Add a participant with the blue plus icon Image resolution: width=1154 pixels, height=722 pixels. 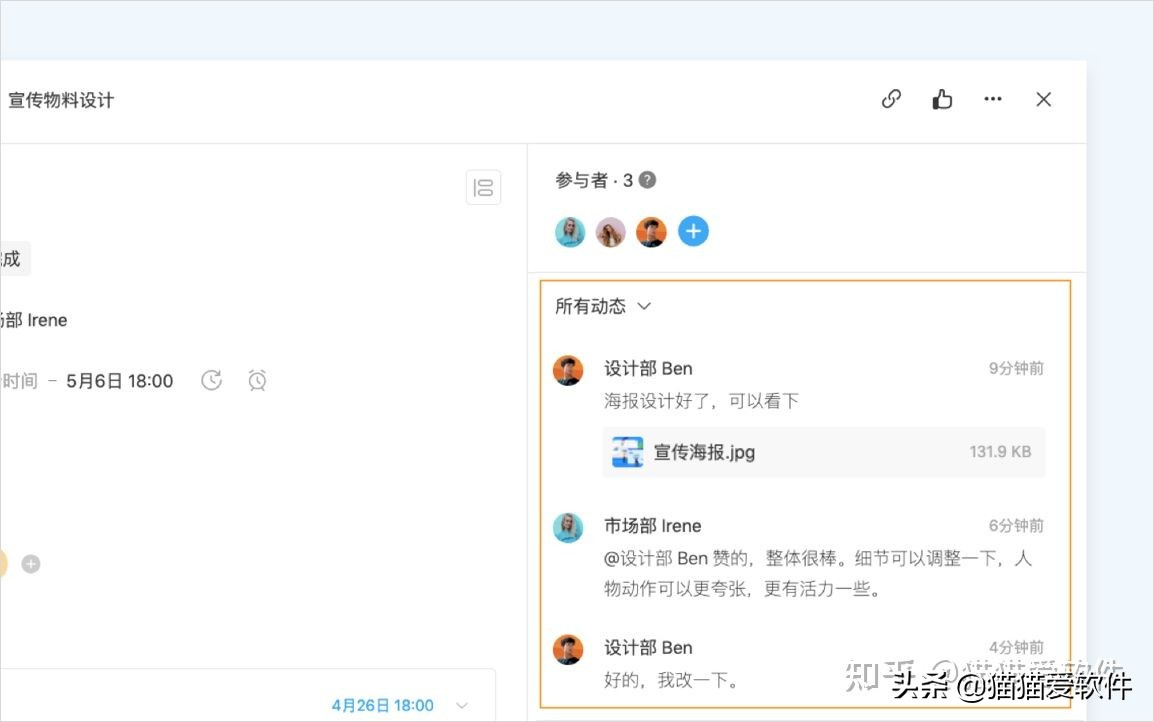click(x=693, y=231)
